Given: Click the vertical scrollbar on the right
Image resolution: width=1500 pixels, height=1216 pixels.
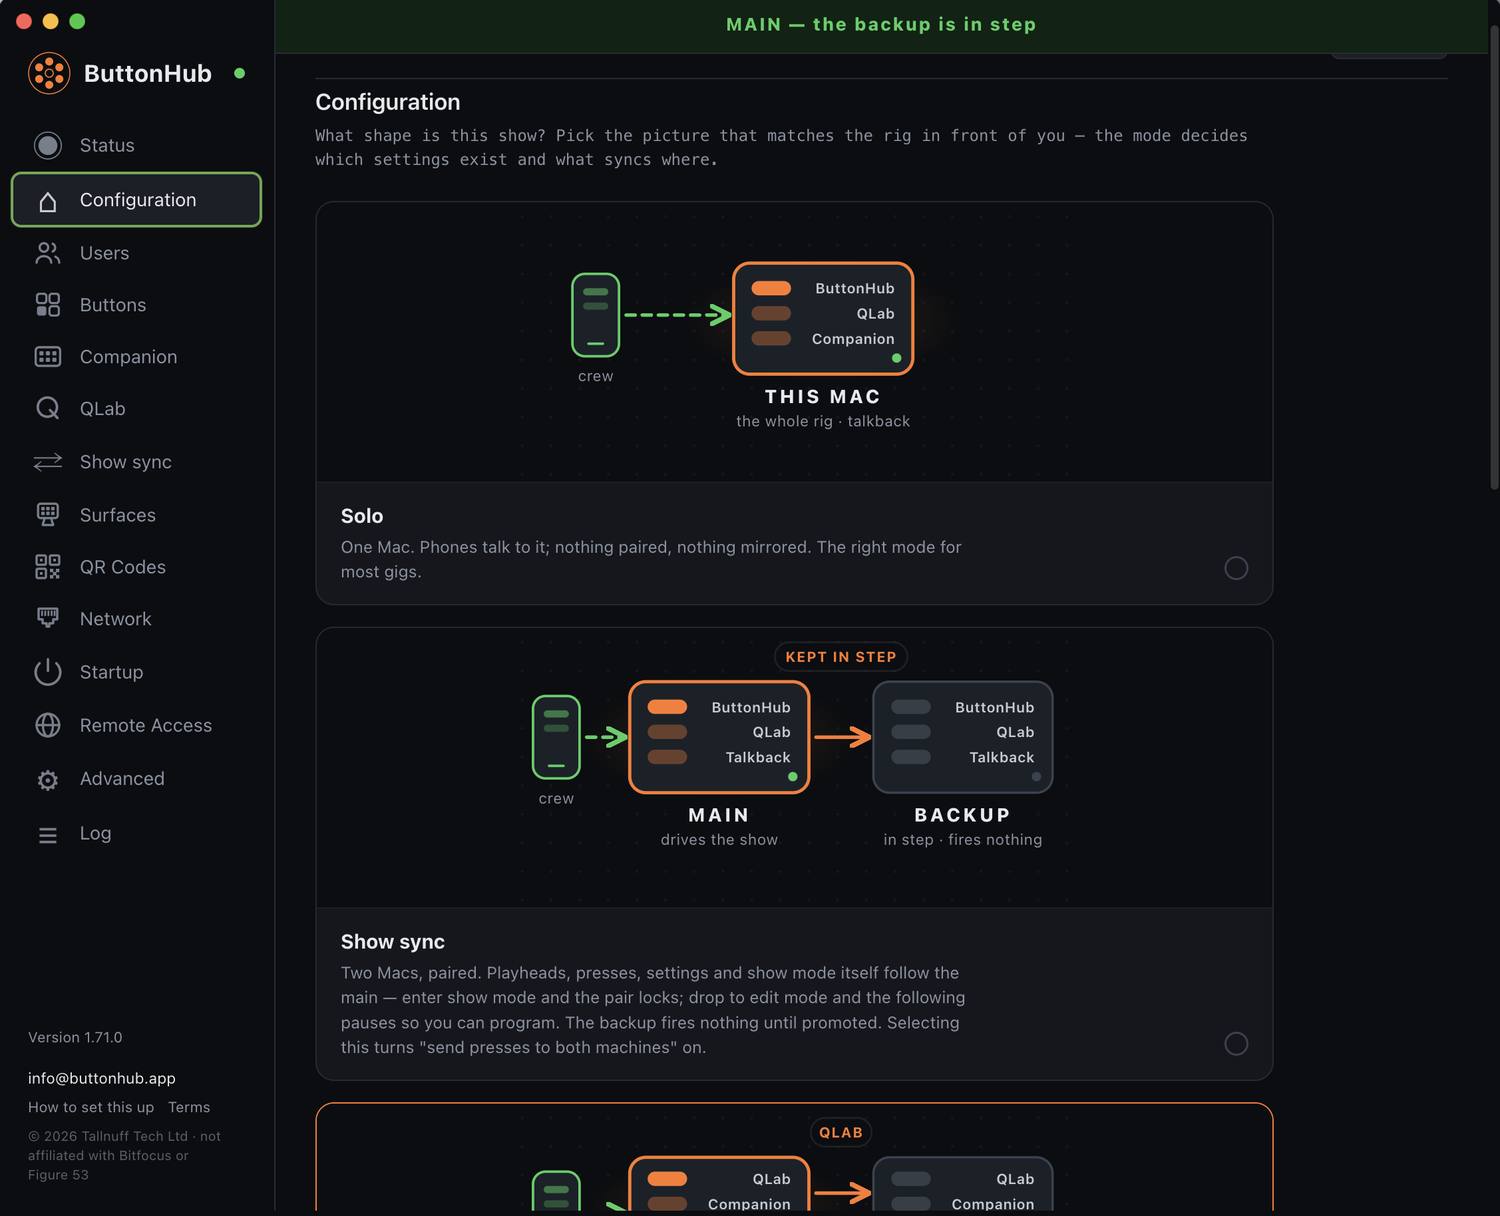Looking at the screenshot, I should (1494, 258).
